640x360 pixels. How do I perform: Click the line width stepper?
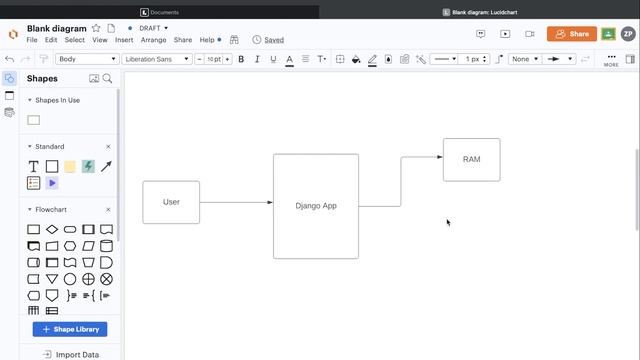pyautogui.click(x=484, y=59)
